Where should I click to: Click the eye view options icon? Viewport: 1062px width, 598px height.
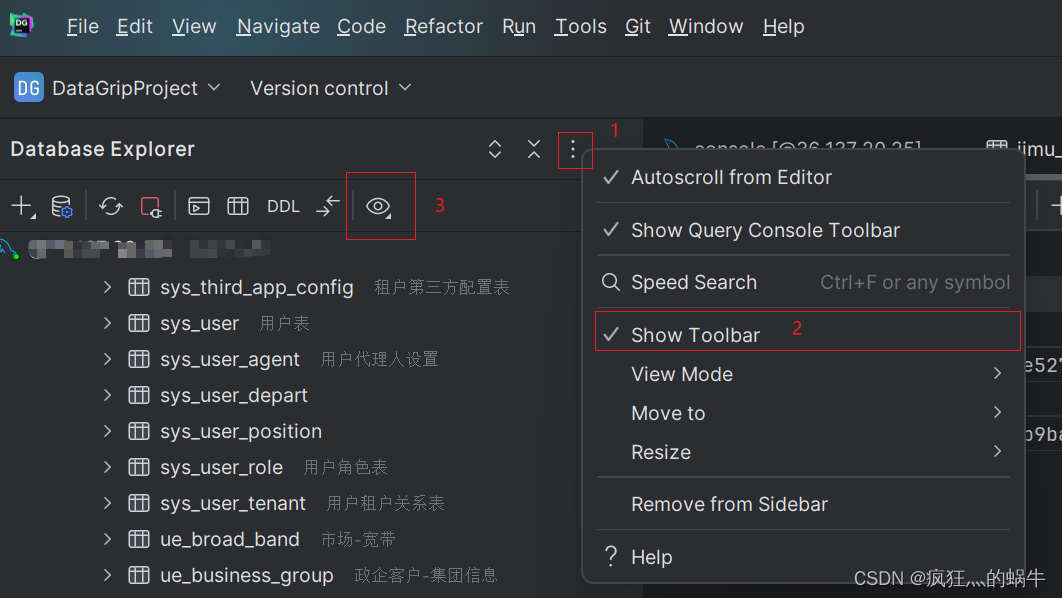(x=380, y=205)
